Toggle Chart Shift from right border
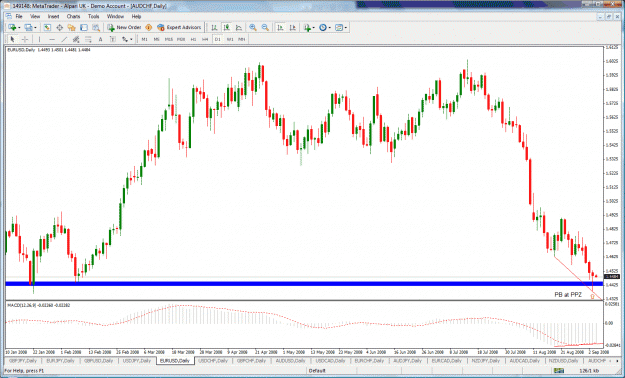The height and width of the screenshot is (378, 625). [293, 28]
